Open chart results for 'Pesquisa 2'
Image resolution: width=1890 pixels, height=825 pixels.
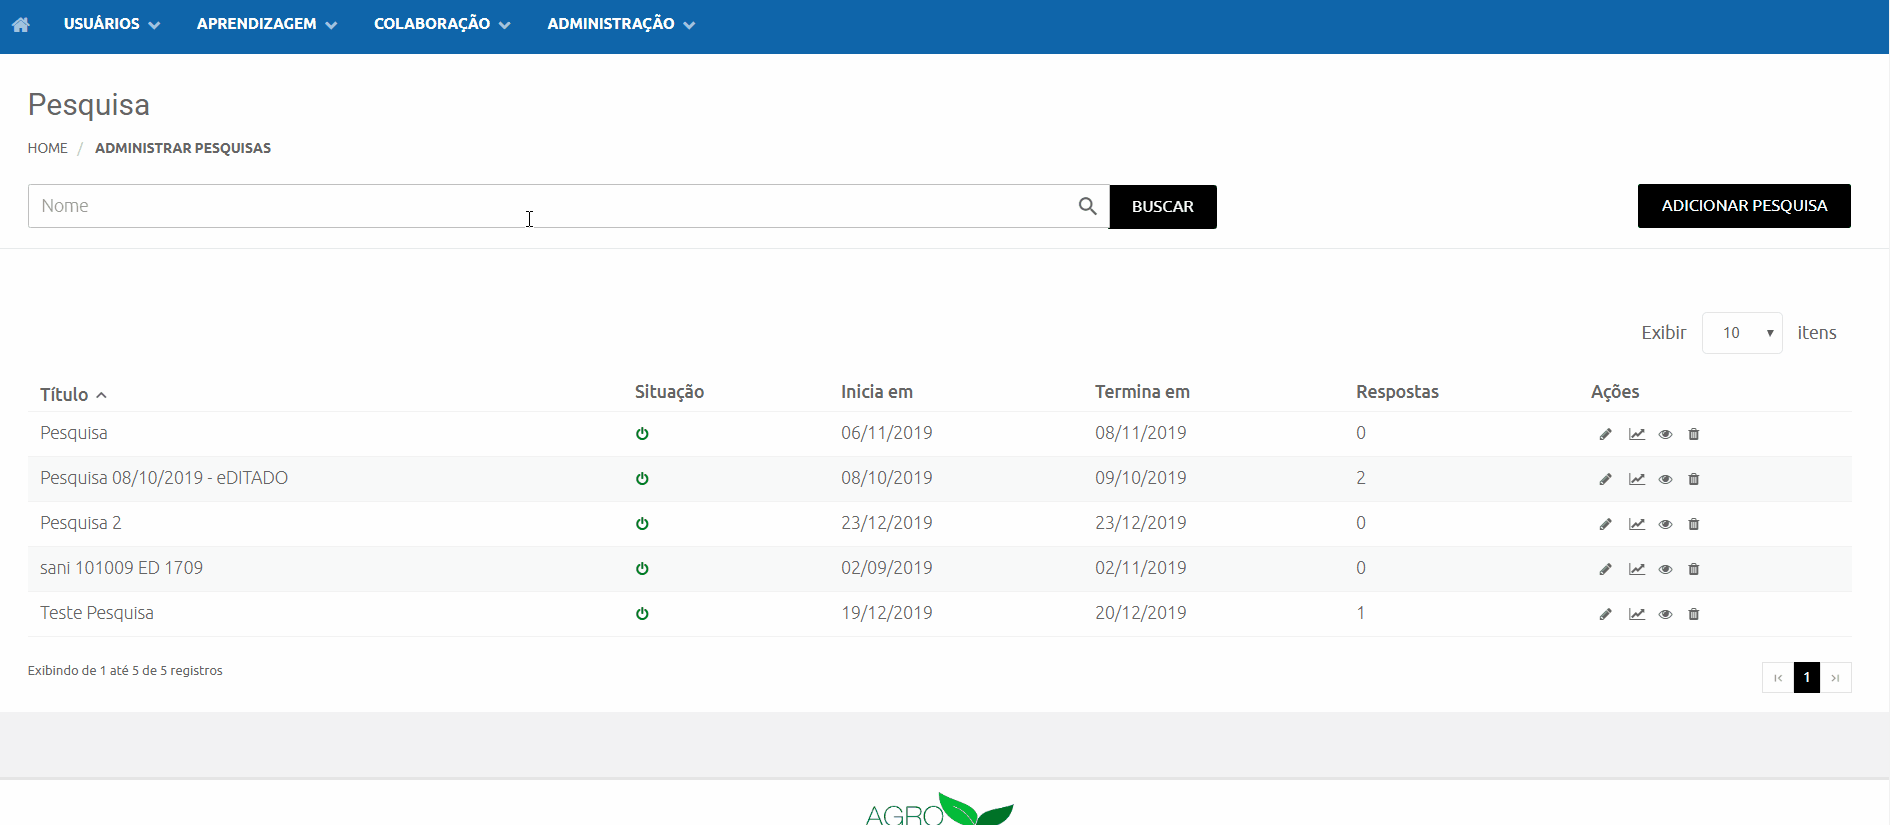(1636, 524)
